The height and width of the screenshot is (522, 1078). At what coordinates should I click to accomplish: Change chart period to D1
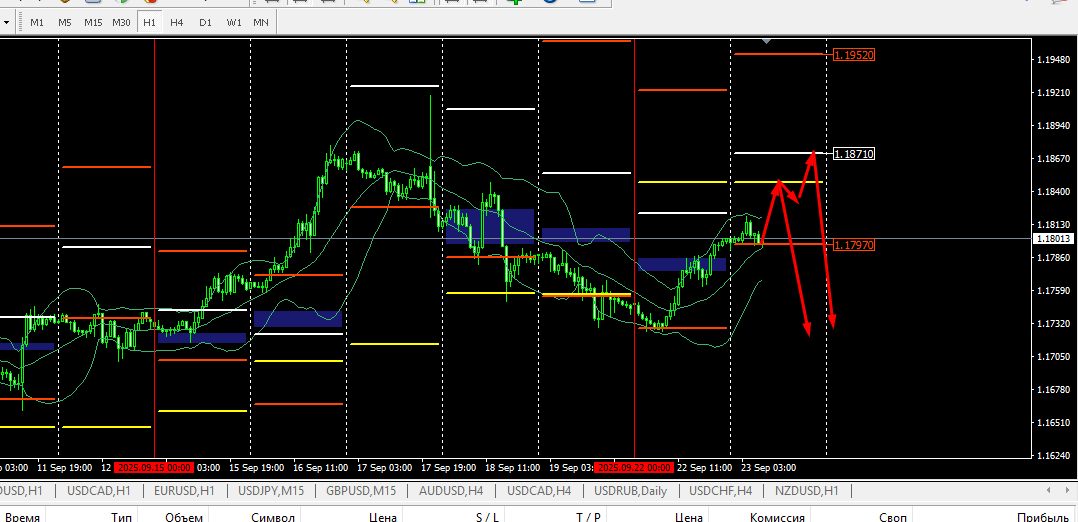tap(206, 23)
